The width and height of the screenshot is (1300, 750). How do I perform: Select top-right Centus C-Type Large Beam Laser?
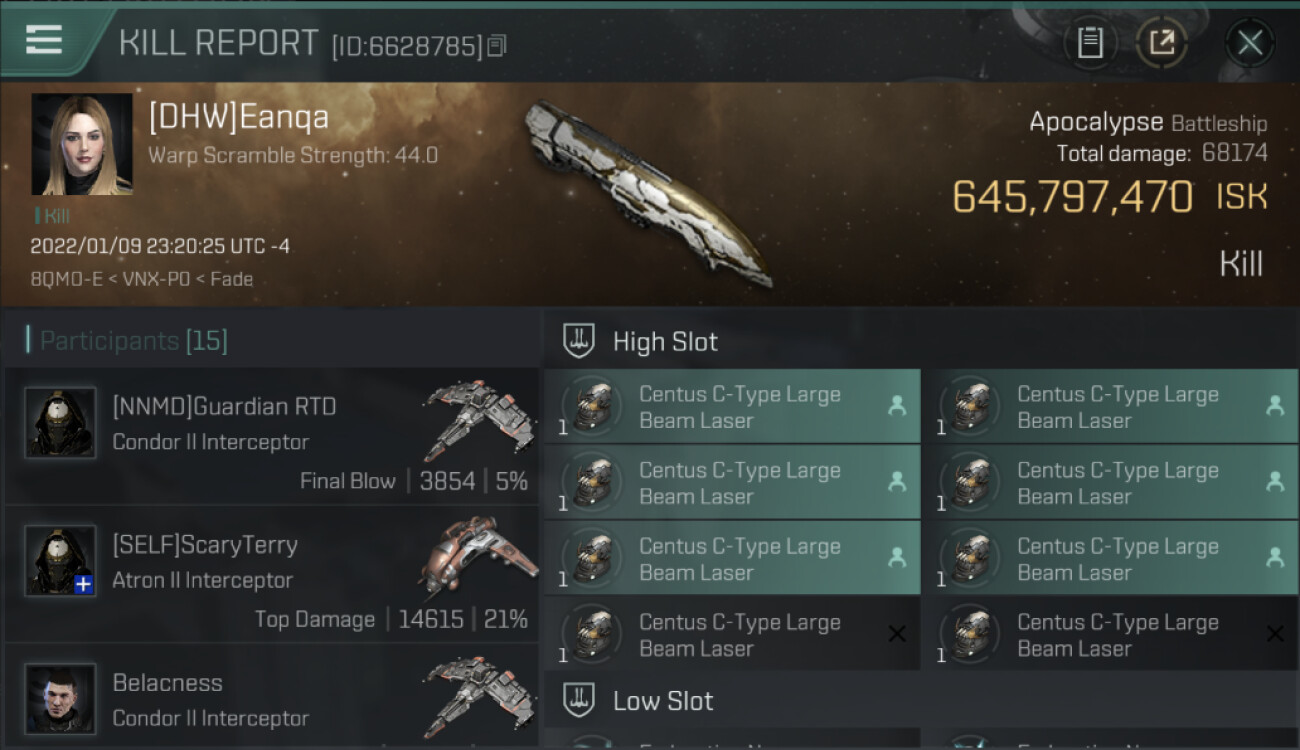[x=1110, y=406]
